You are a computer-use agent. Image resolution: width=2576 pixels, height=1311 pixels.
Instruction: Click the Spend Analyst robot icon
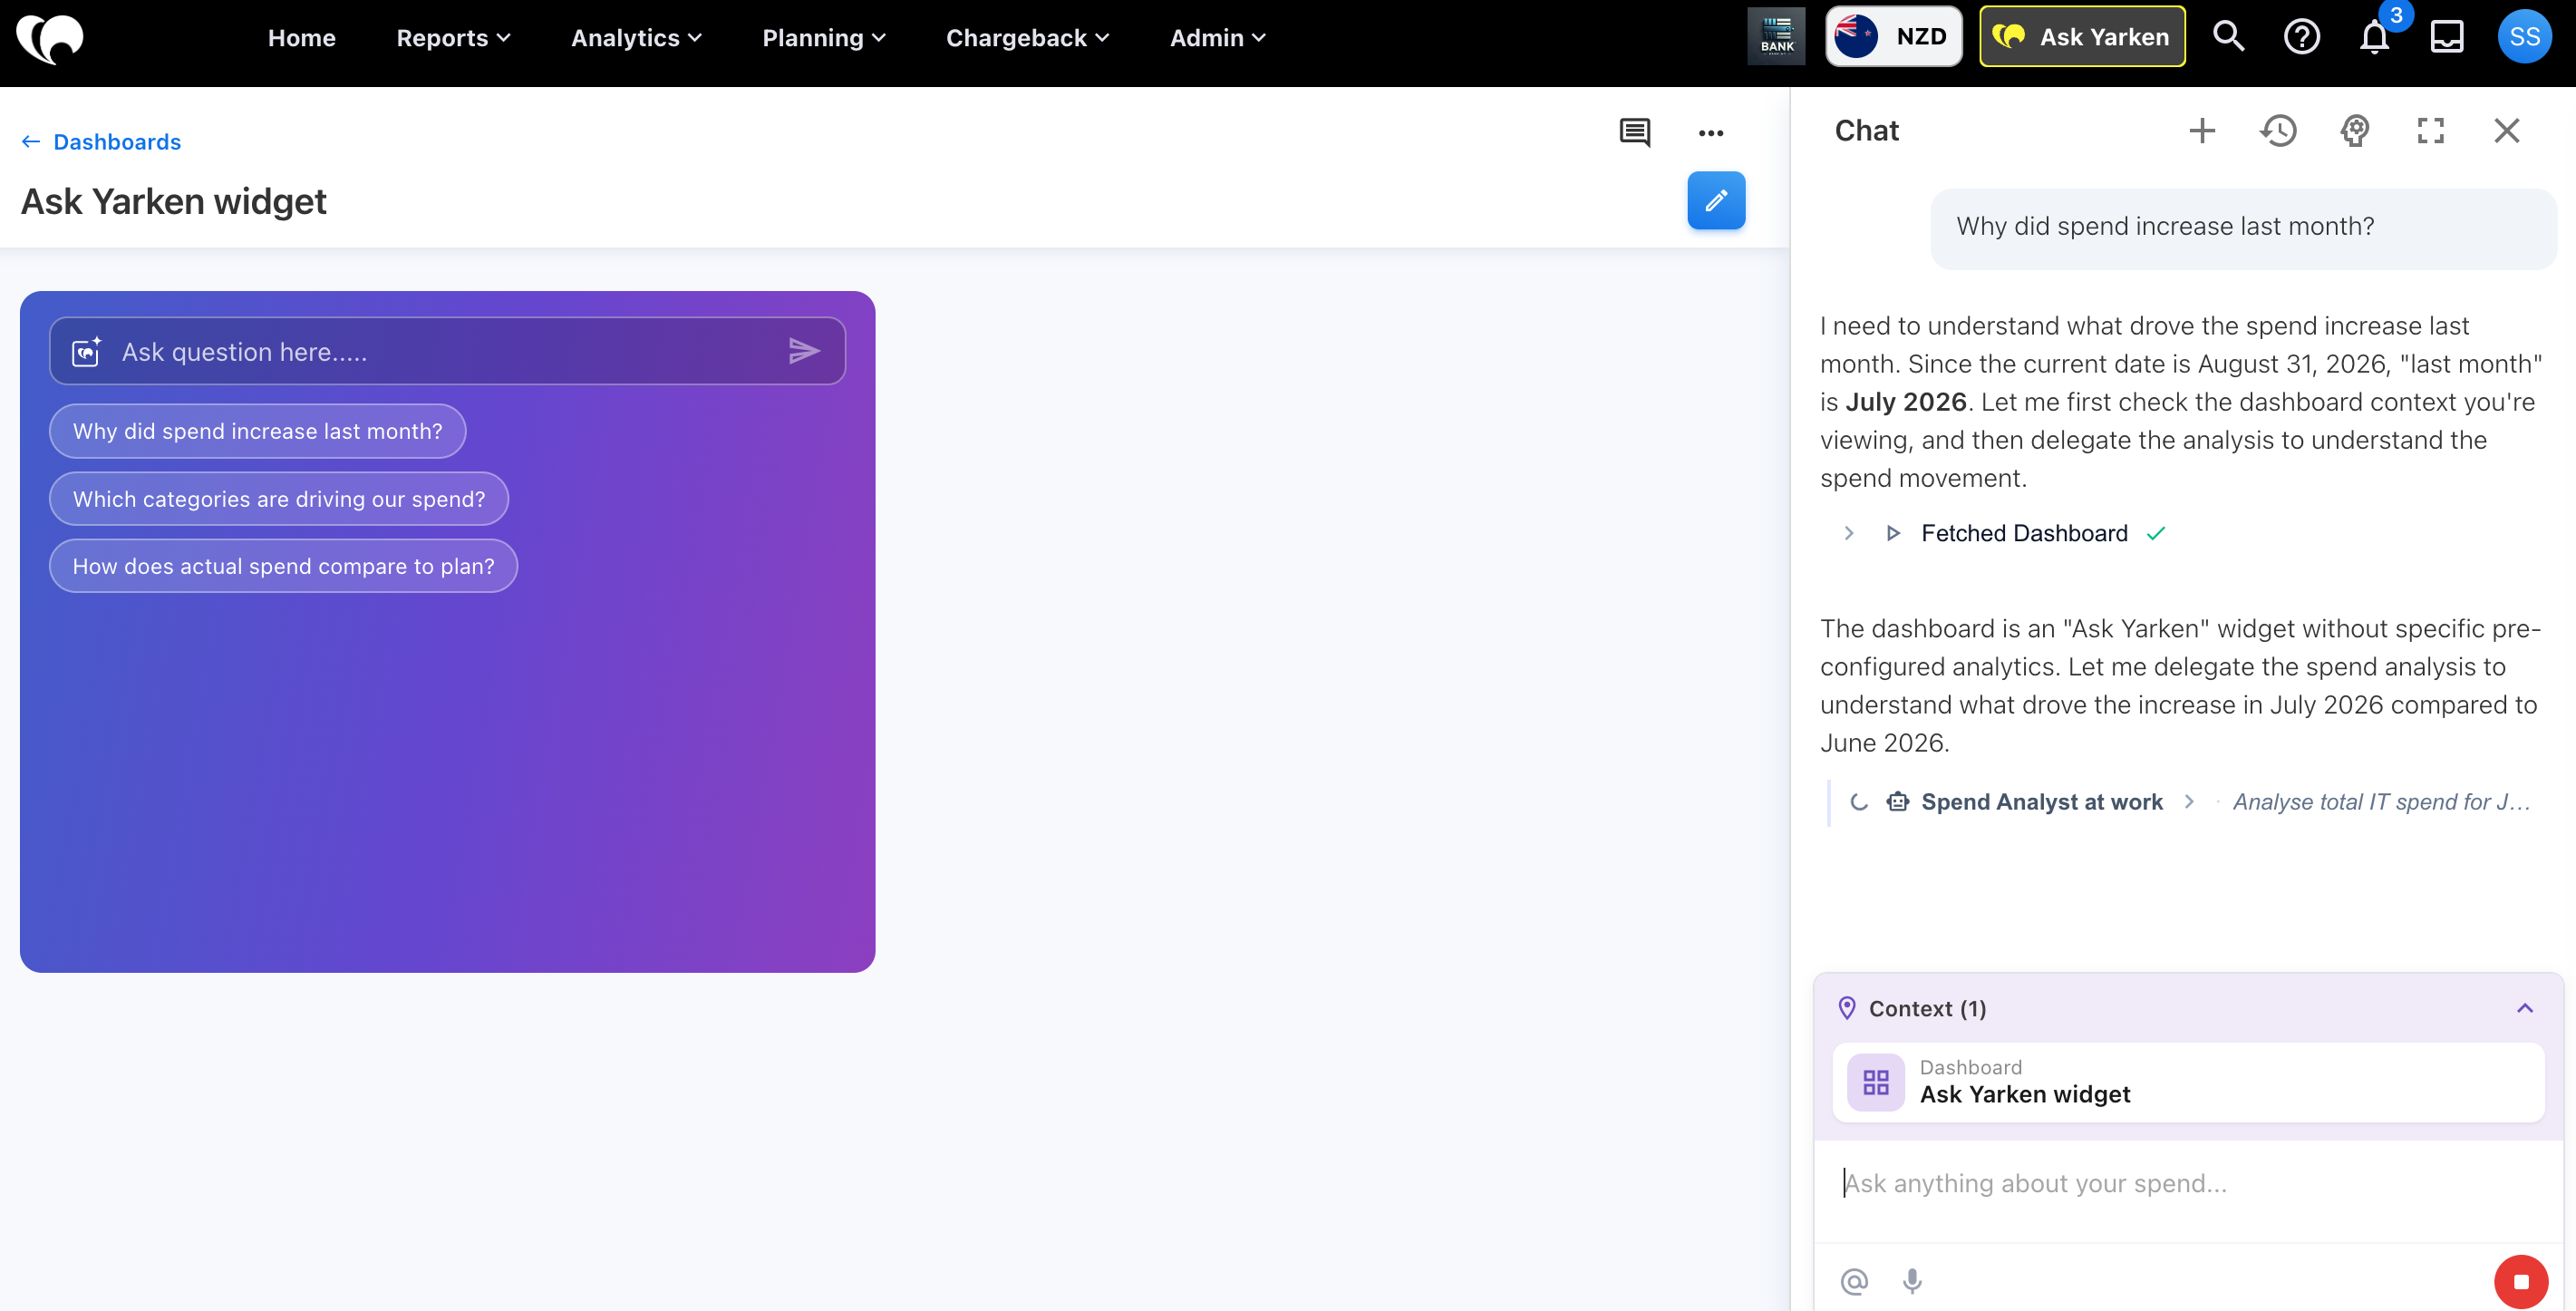click(1897, 802)
